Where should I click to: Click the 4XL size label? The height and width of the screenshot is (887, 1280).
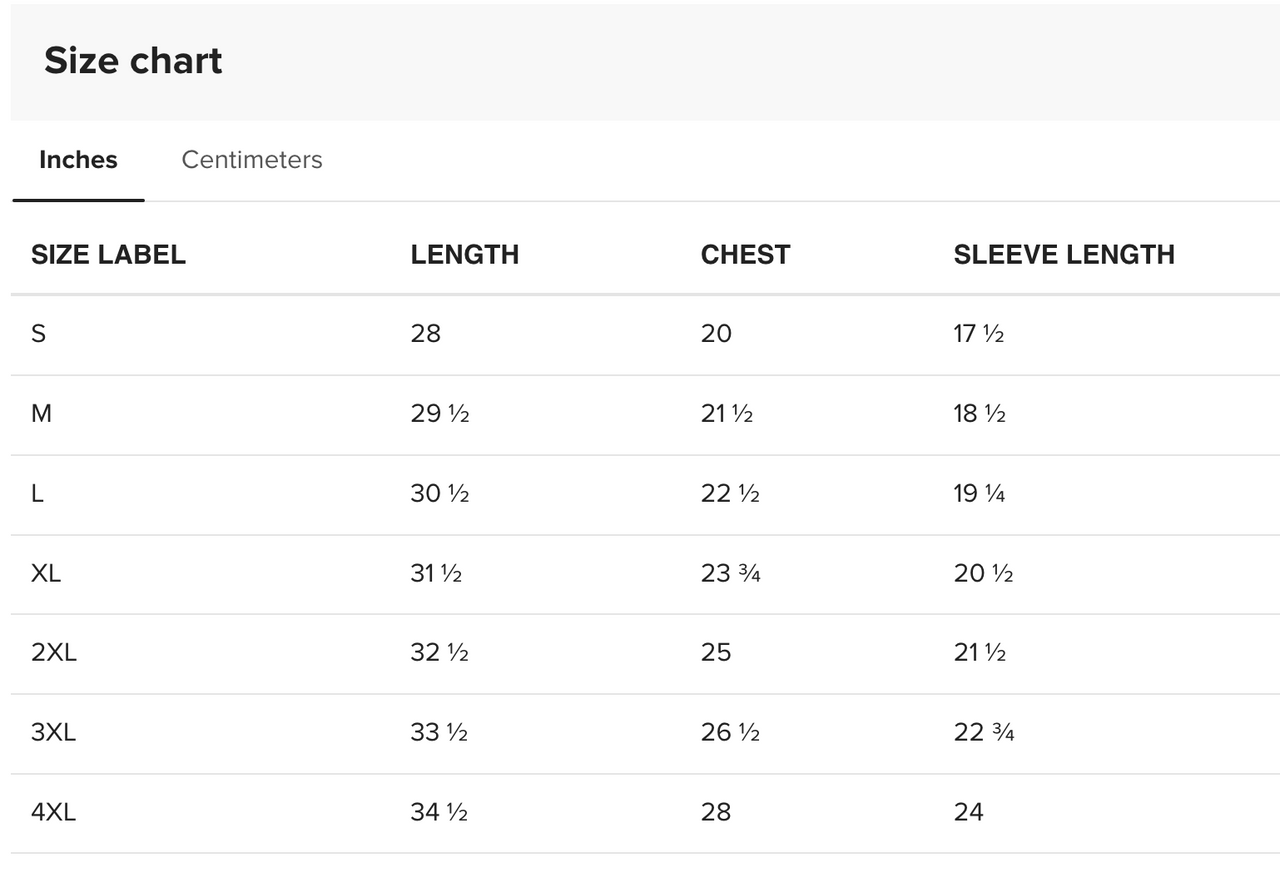click(54, 812)
